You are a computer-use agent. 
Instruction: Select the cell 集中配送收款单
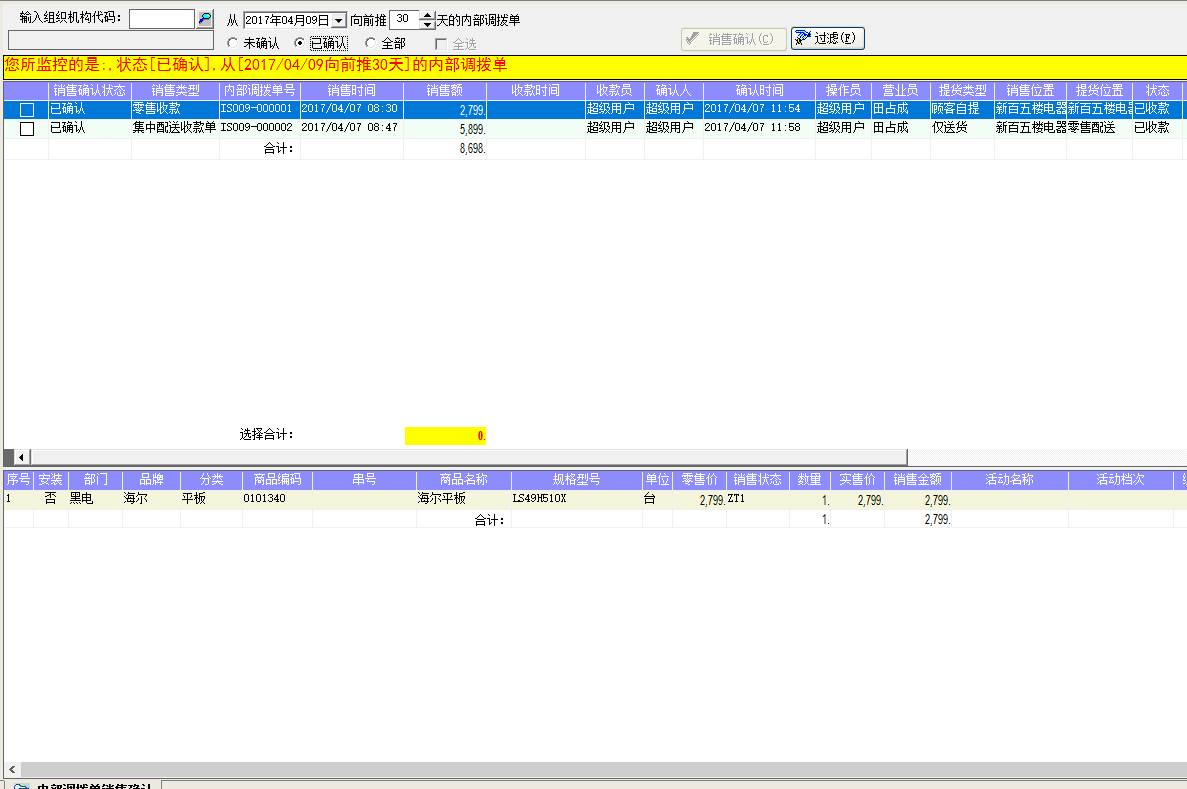(175, 128)
